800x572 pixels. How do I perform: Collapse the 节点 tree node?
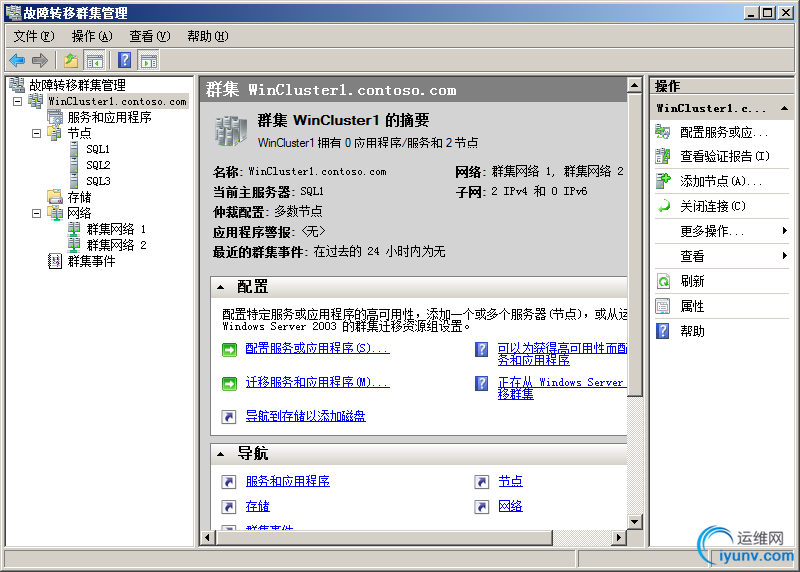pos(36,133)
